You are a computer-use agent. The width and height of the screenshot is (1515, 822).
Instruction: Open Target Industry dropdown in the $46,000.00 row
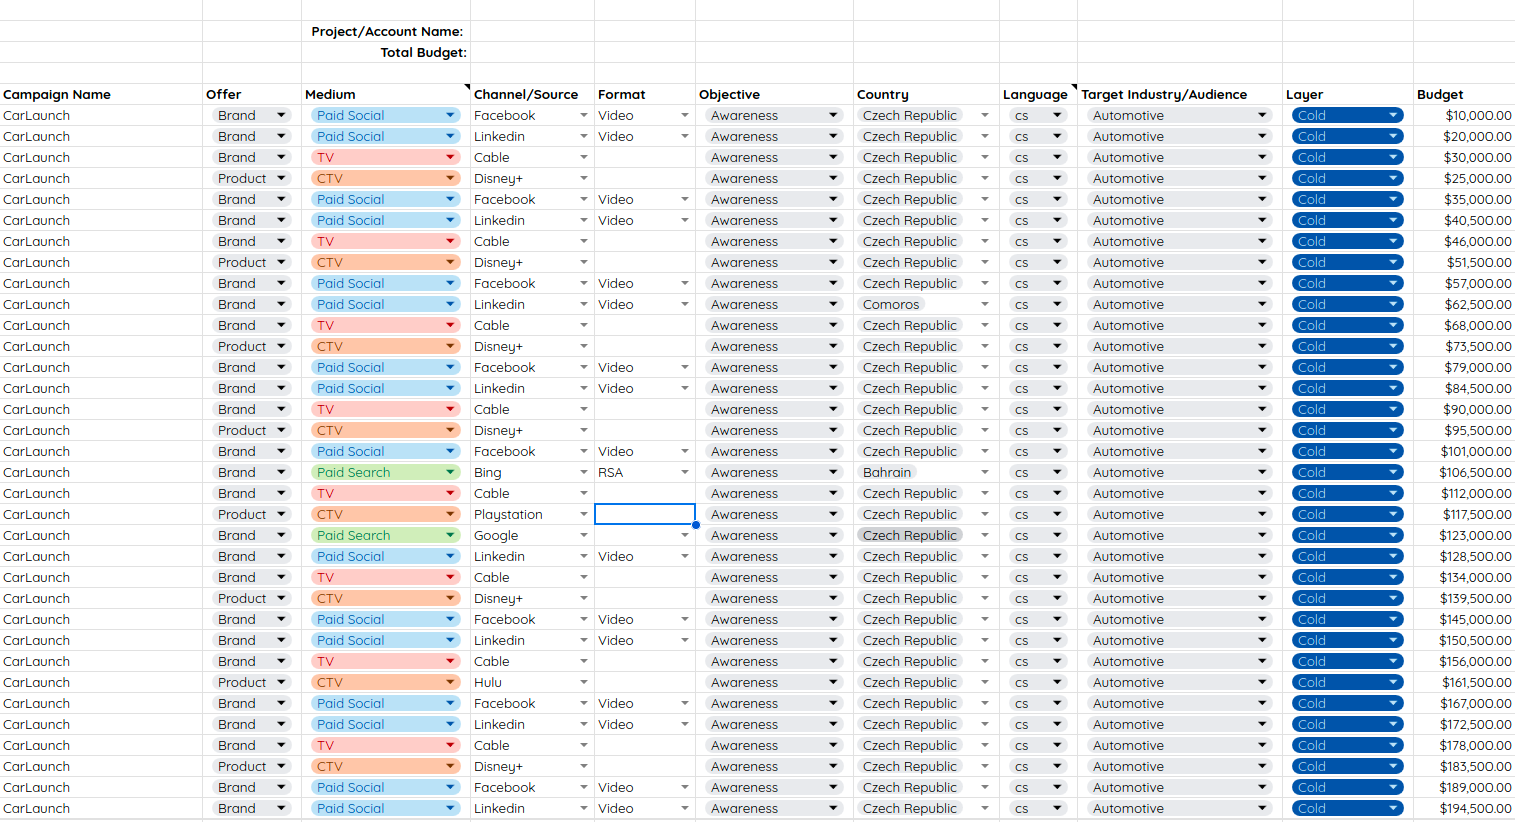click(1179, 241)
